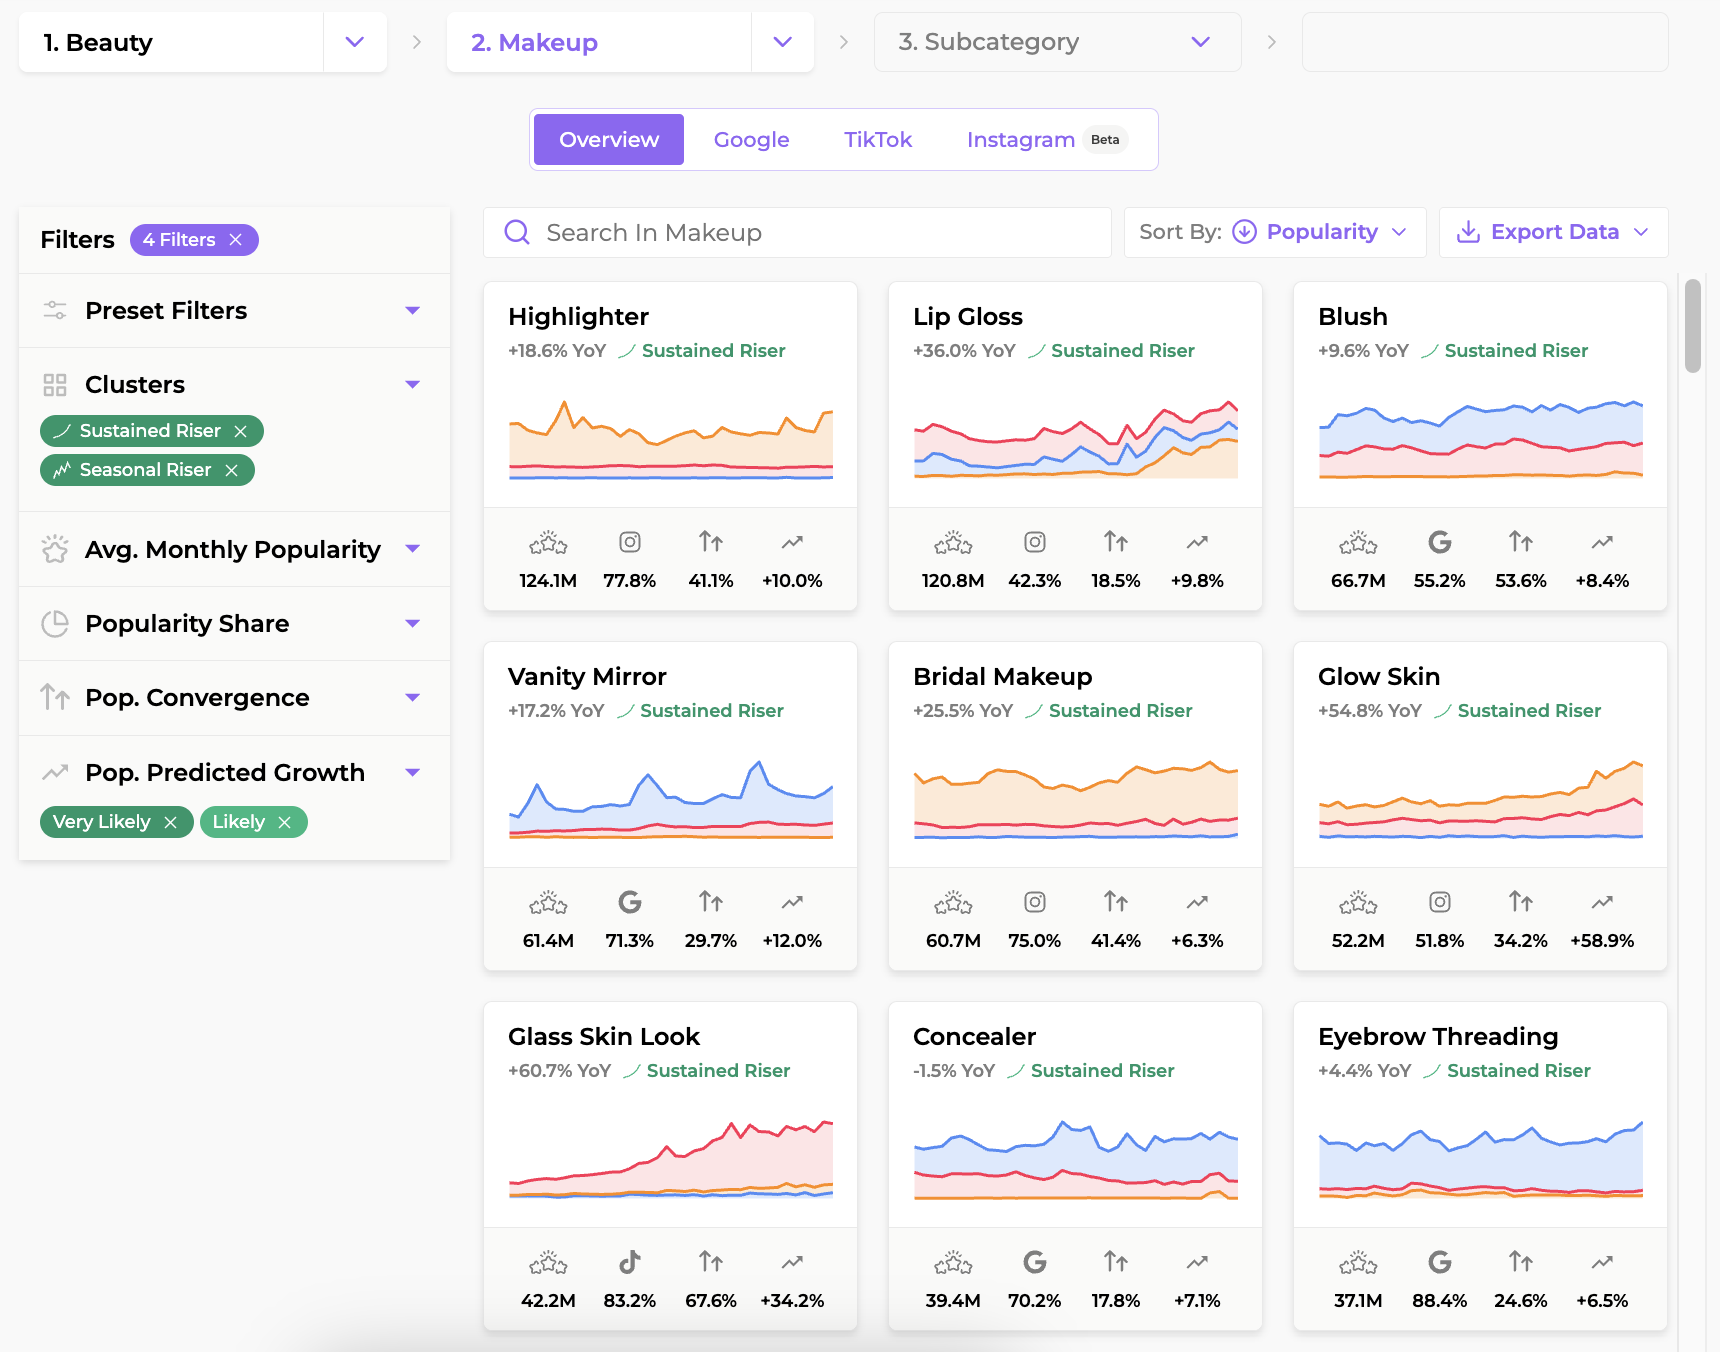Switch to the Instagram Beta tab
The width and height of the screenshot is (1720, 1352).
pos(1047,139)
